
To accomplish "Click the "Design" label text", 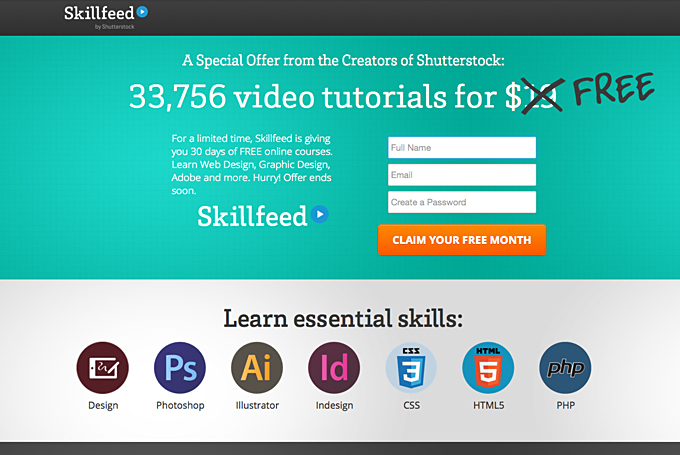I will click(x=103, y=405).
